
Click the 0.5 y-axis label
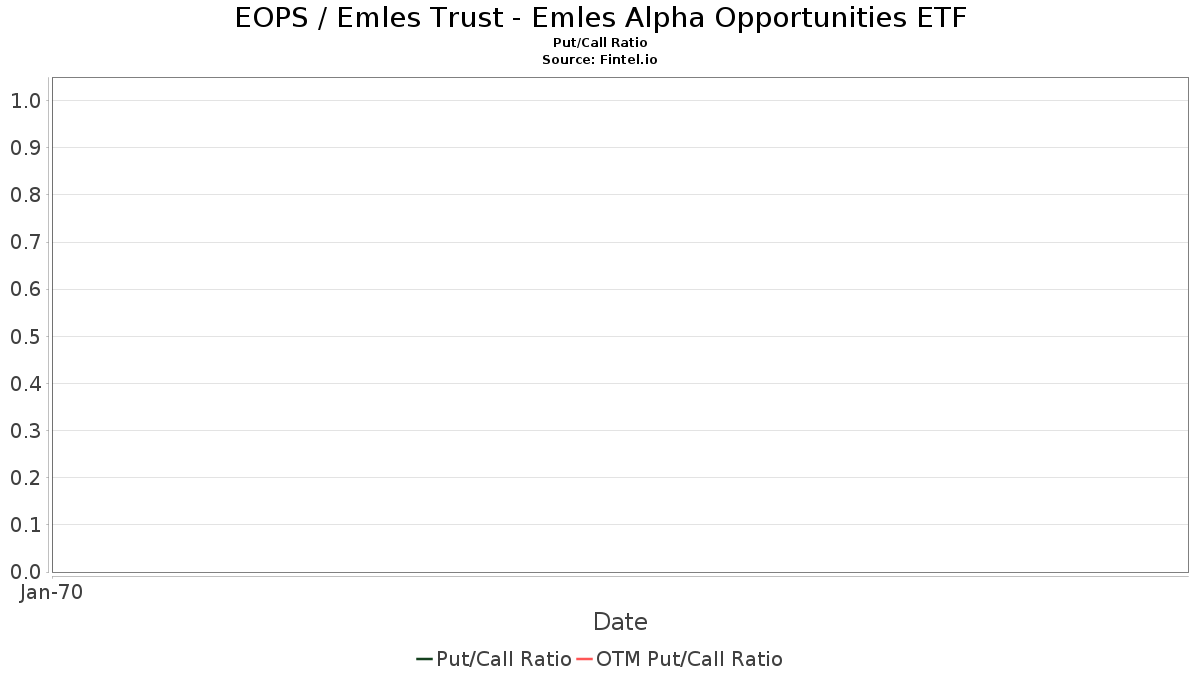[x=25, y=336]
